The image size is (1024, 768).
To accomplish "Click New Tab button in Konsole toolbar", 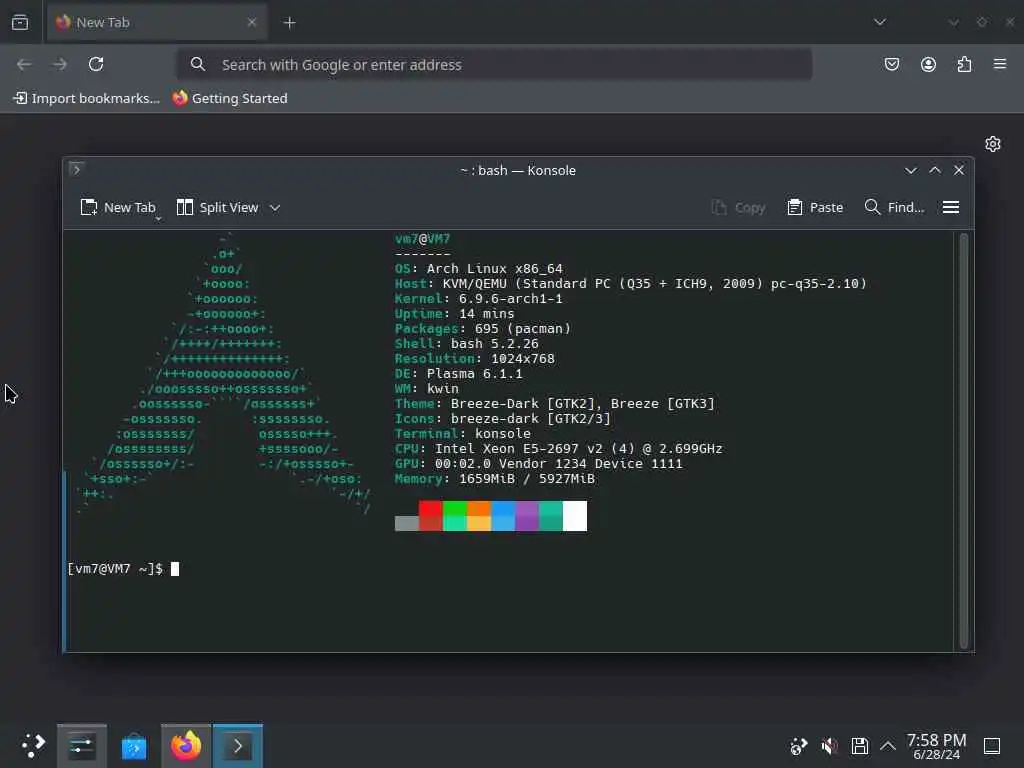I will coord(118,208).
